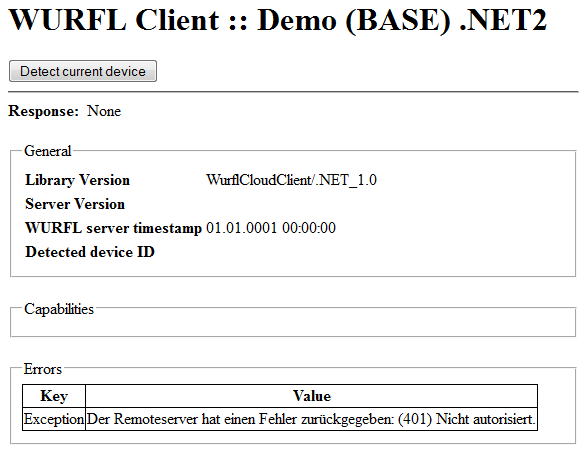Click the Detect current device button
This screenshot has height=452, width=586.
click(83, 71)
